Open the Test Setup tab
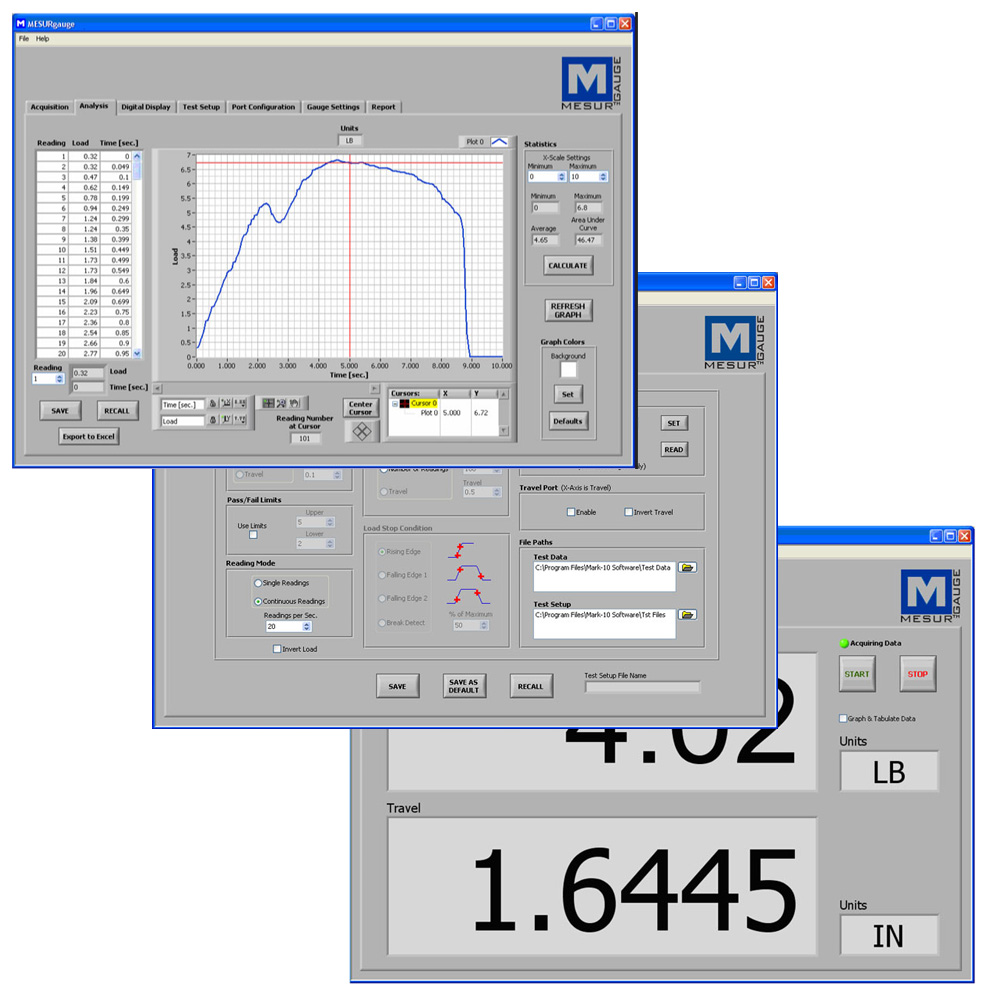1000x1000 pixels. 201,107
